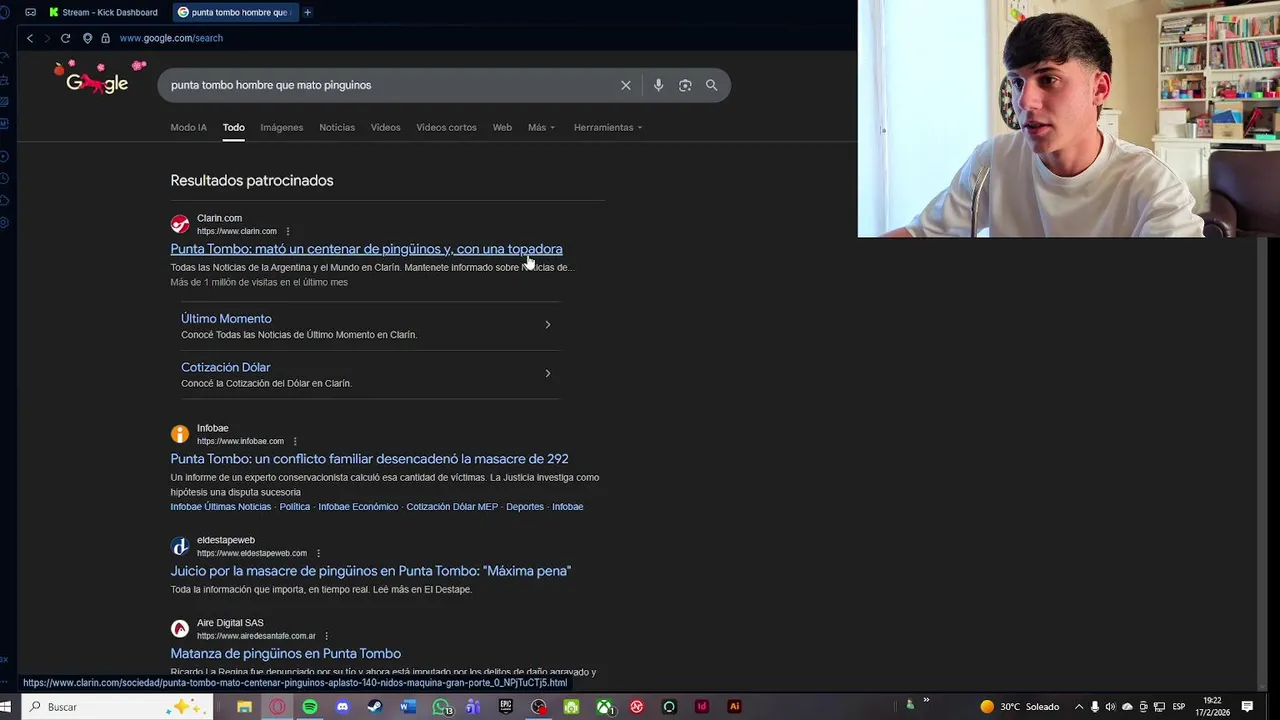Go to the Google logo homepage
This screenshot has height=720, width=1280.
coord(98,80)
